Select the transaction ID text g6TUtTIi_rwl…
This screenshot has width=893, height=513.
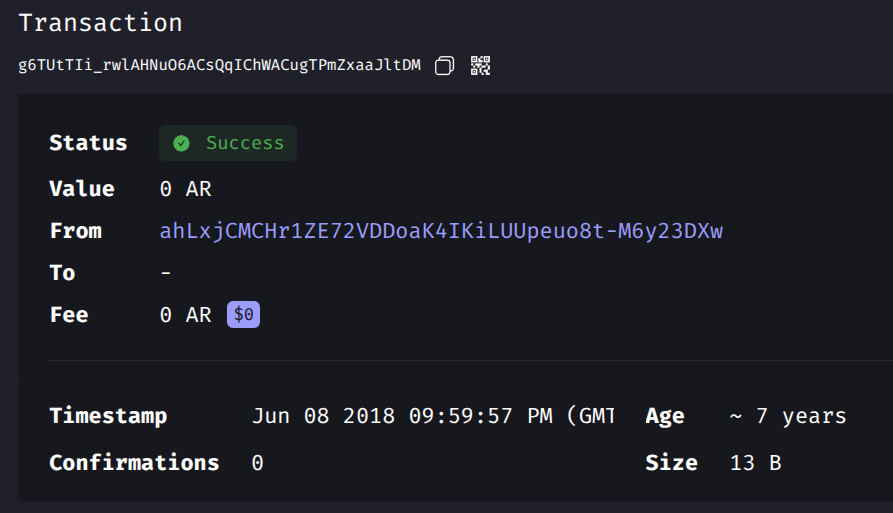(x=219, y=65)
